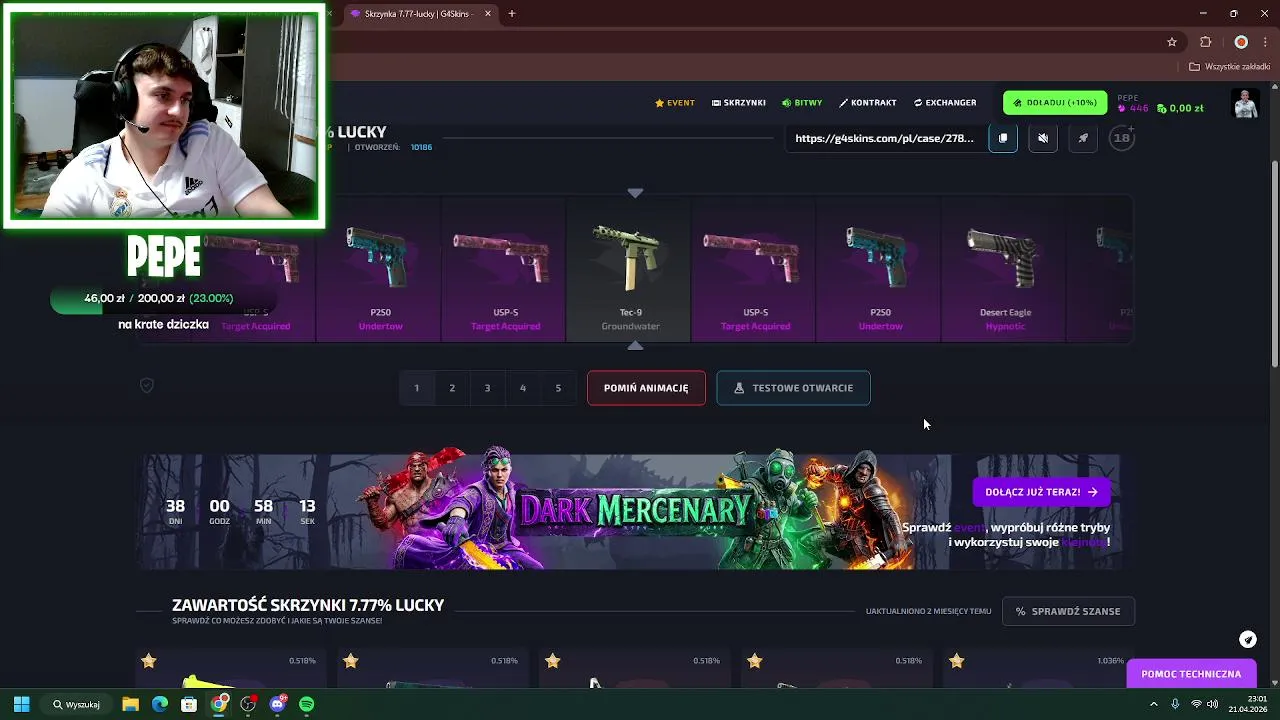Click the 446 gems balance
The image size is (1280, 720).
pos(1134,108)
